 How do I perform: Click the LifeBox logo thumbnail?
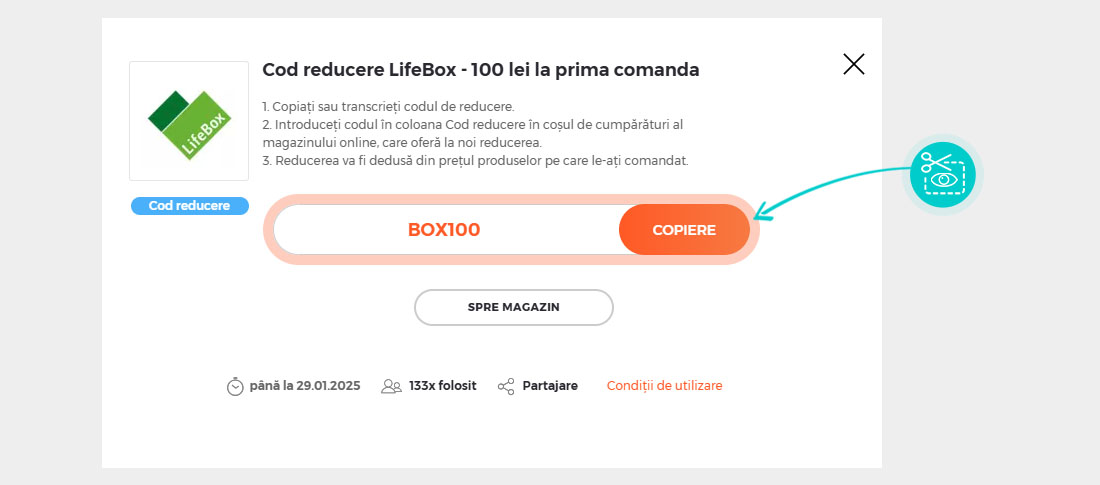click(189, 121)
